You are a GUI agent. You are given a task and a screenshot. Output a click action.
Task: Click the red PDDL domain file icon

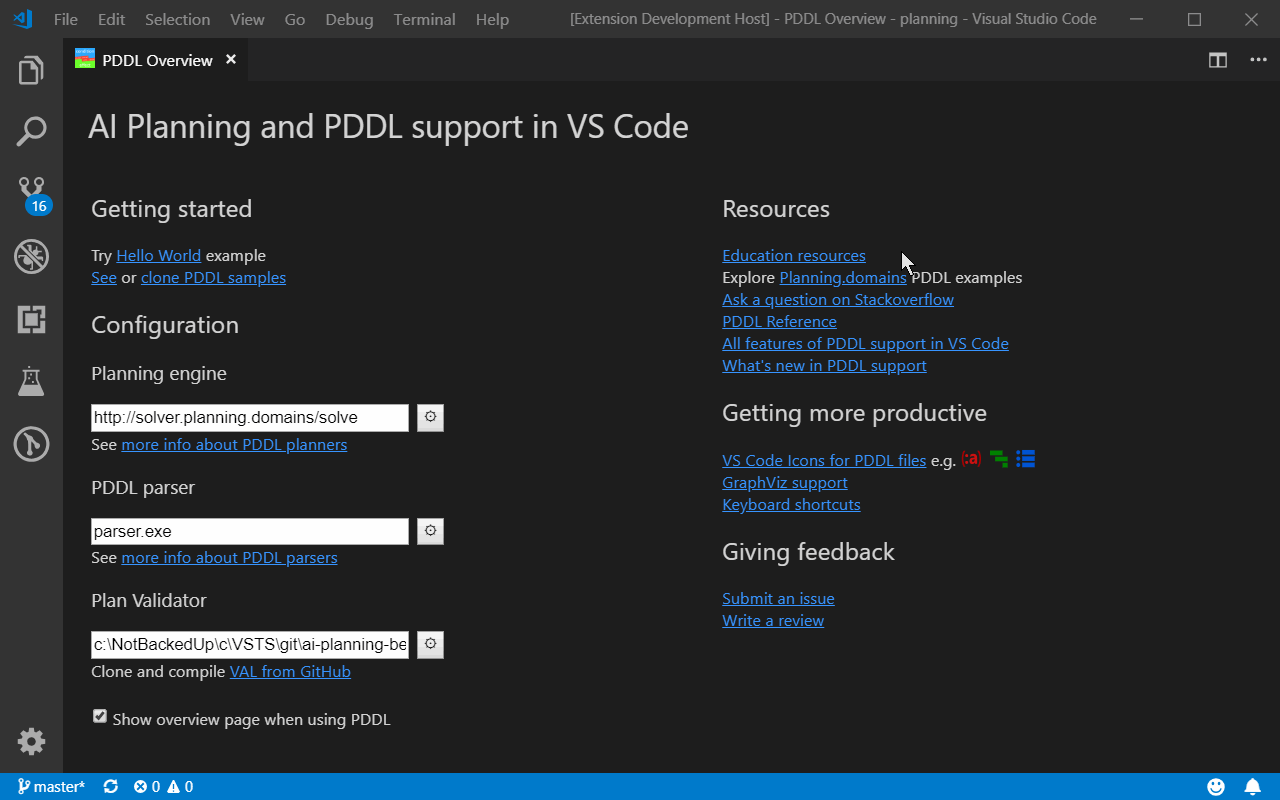(x=971, y=459)
